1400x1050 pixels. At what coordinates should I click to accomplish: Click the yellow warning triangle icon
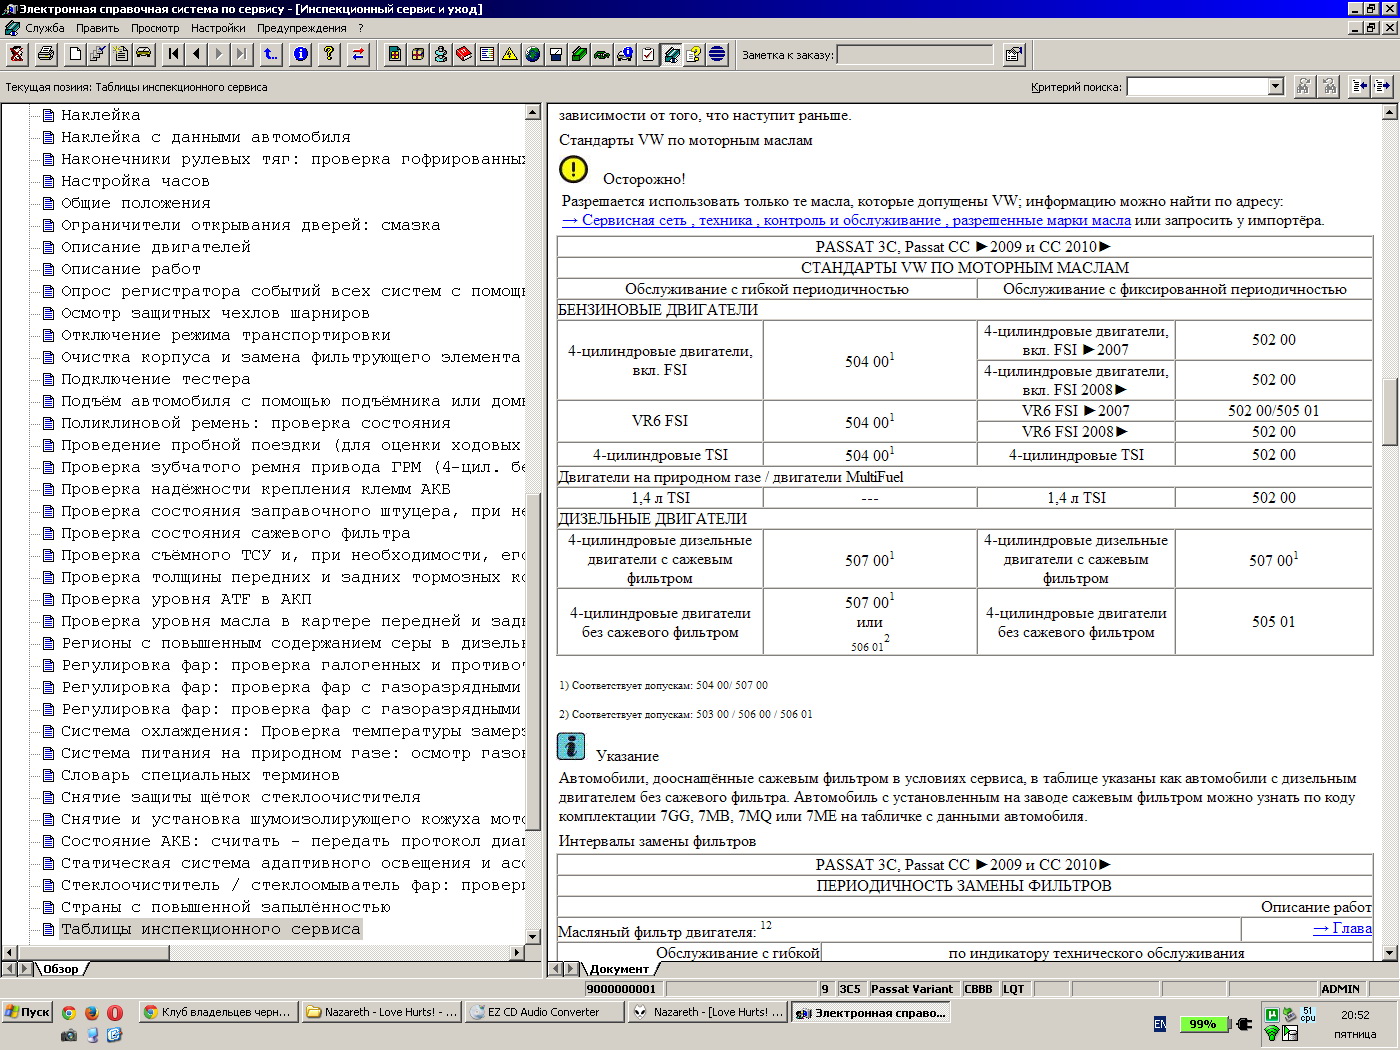point(510,54)
